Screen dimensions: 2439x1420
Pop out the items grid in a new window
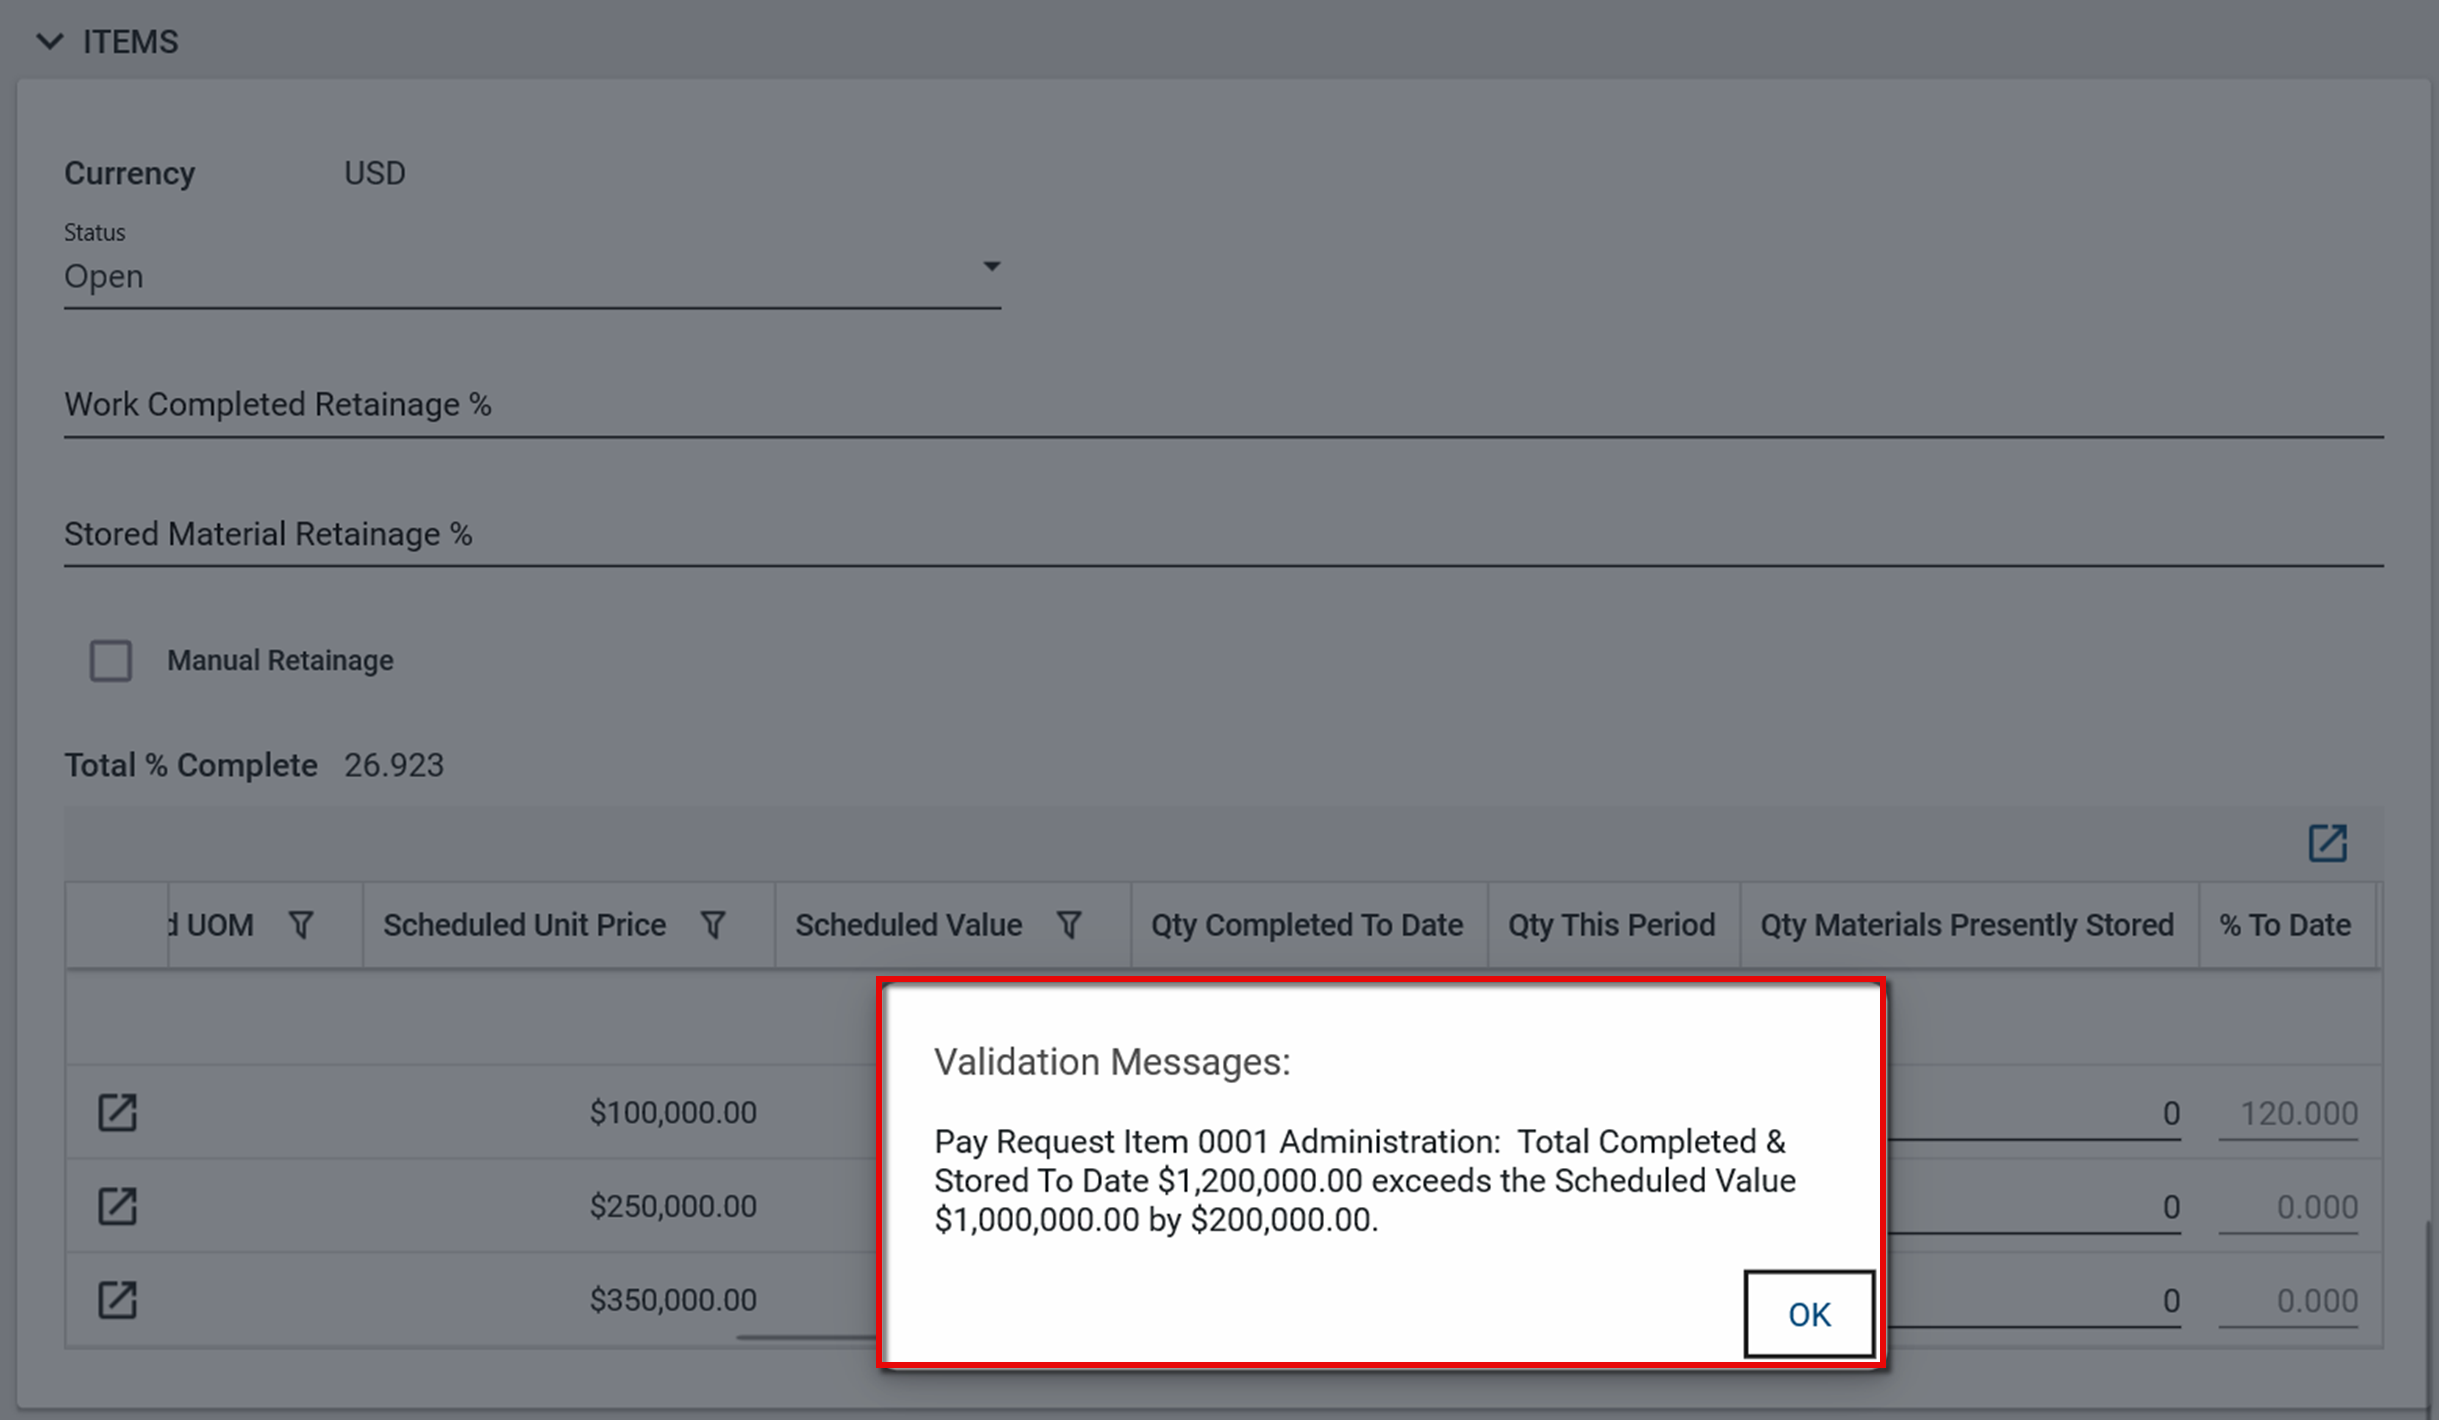pos(2327,843)
